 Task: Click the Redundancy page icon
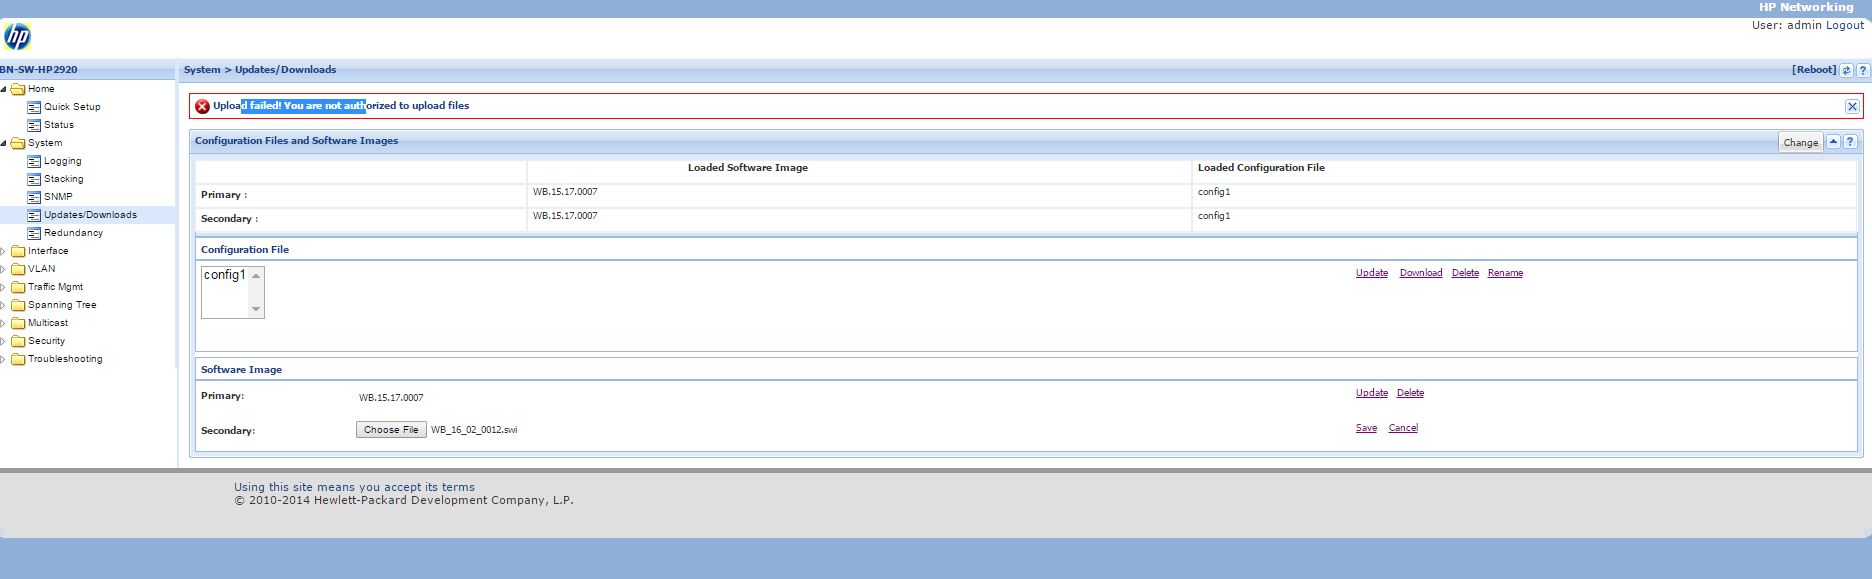click(x=34, y=233)
